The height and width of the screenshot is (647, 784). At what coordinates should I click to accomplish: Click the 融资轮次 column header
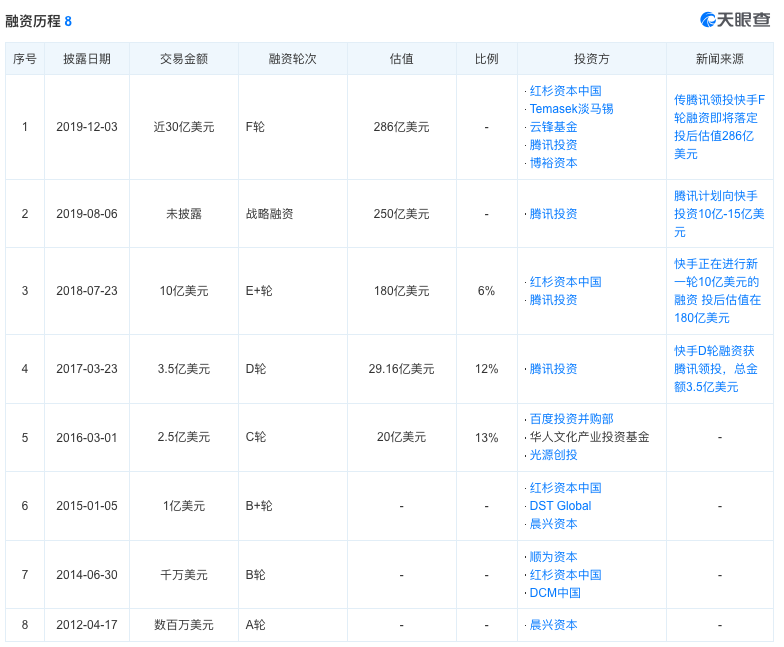[x=292, y=59]
